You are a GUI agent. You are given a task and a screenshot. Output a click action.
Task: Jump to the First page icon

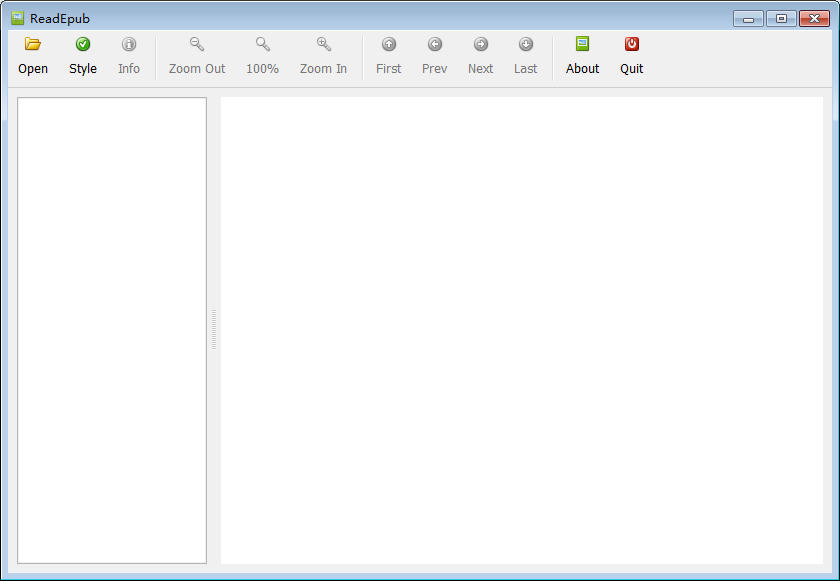click(388, 44)
